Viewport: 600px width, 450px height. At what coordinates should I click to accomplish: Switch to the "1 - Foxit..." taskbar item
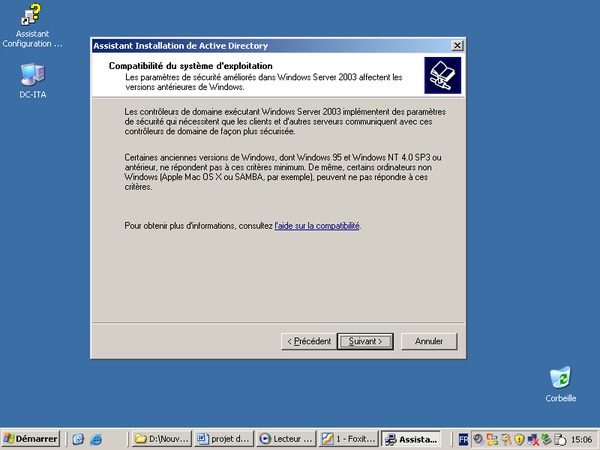click(x=350, y=439)
